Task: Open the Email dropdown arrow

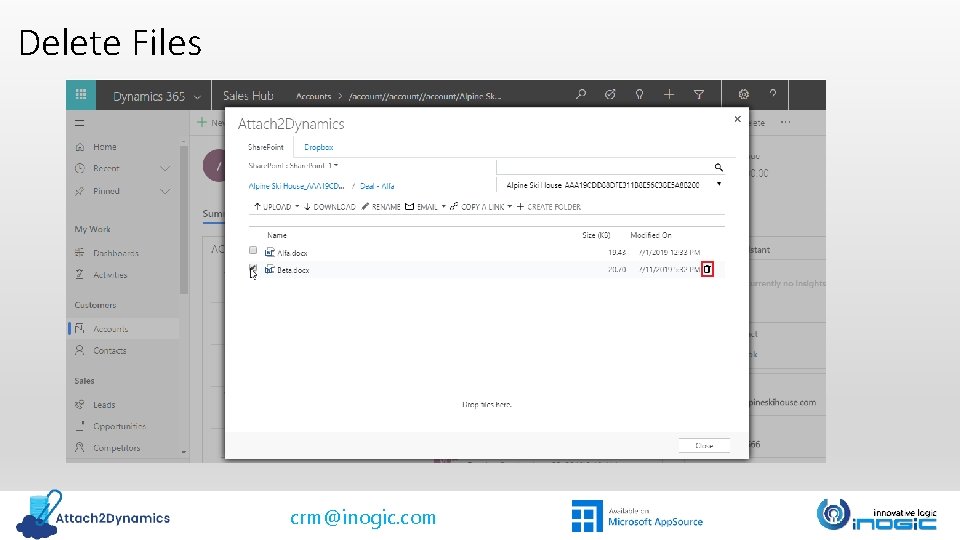Action: [443, 207]
